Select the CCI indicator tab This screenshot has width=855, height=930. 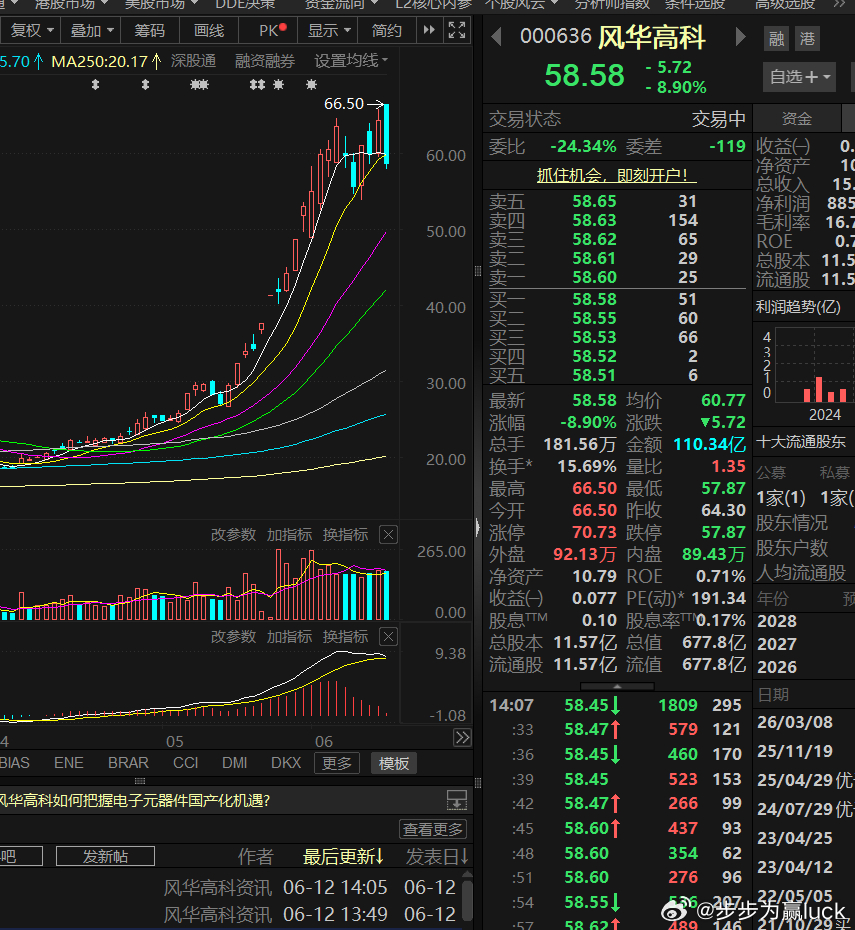(186, 763)
